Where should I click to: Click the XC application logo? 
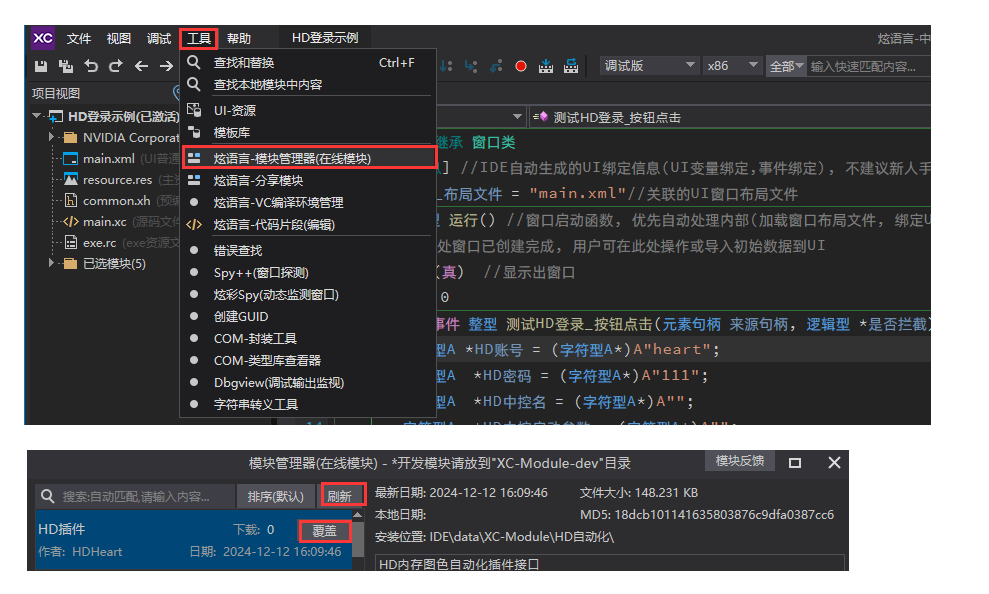[x=43, y=38]
